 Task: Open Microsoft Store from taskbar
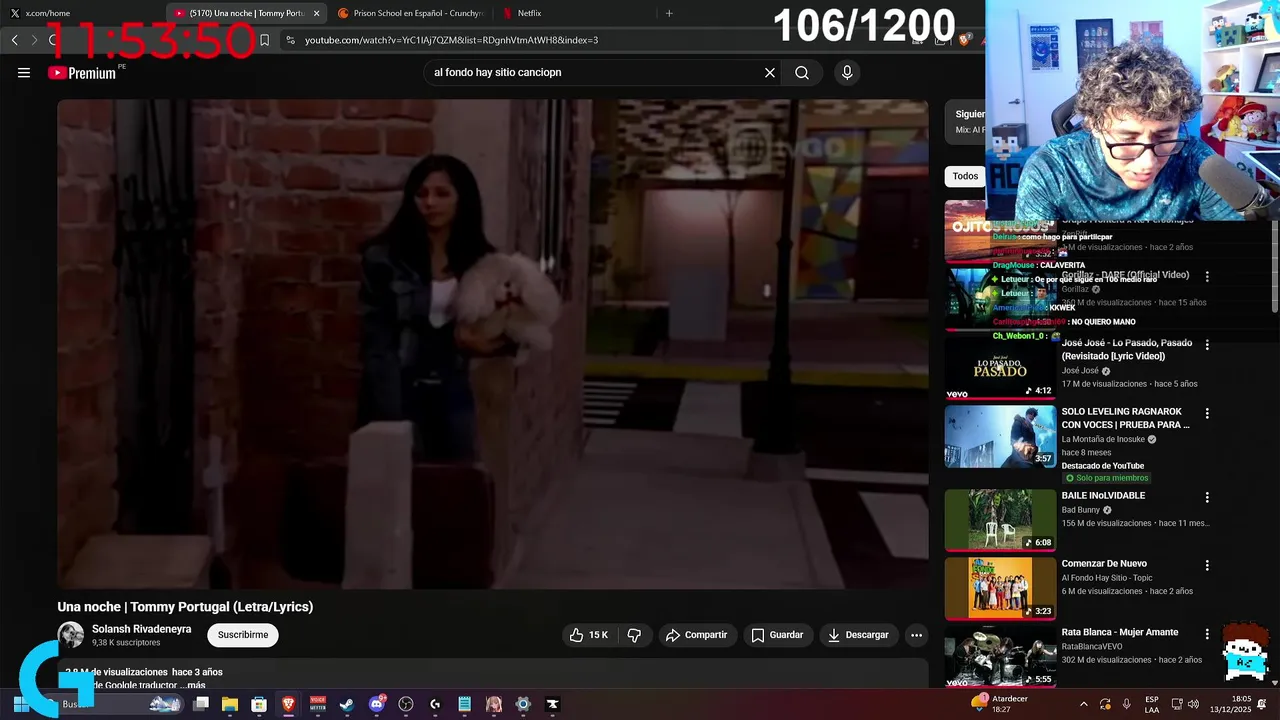click(259, 704)
